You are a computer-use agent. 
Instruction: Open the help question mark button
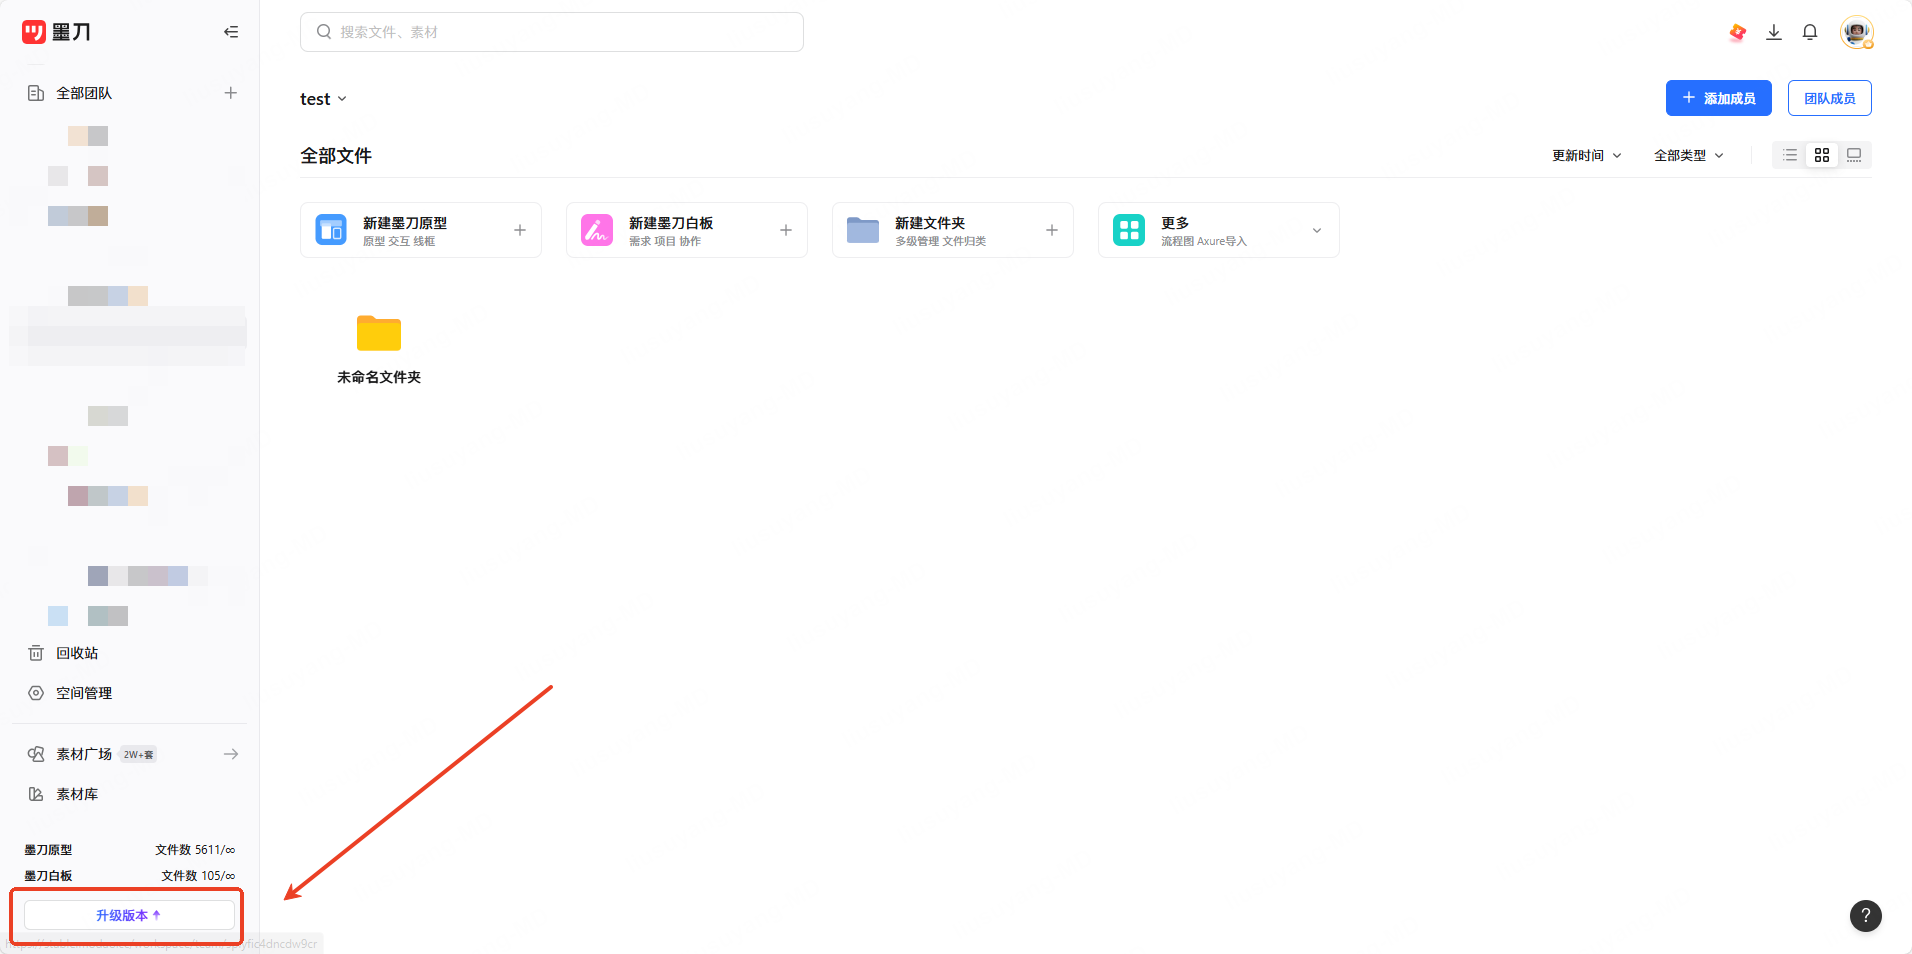coord(1866,915)
